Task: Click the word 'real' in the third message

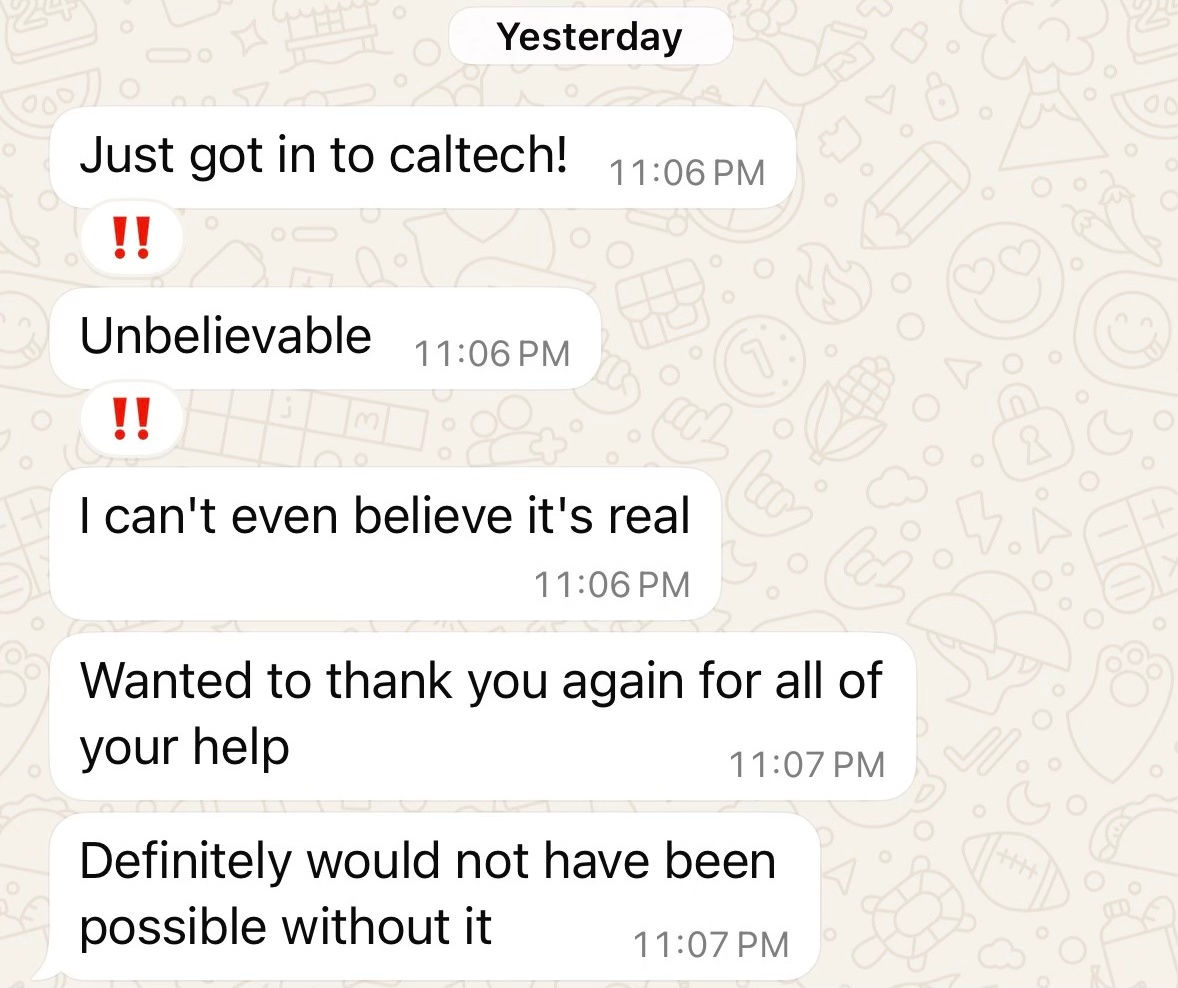Action: tap(649, 516)
